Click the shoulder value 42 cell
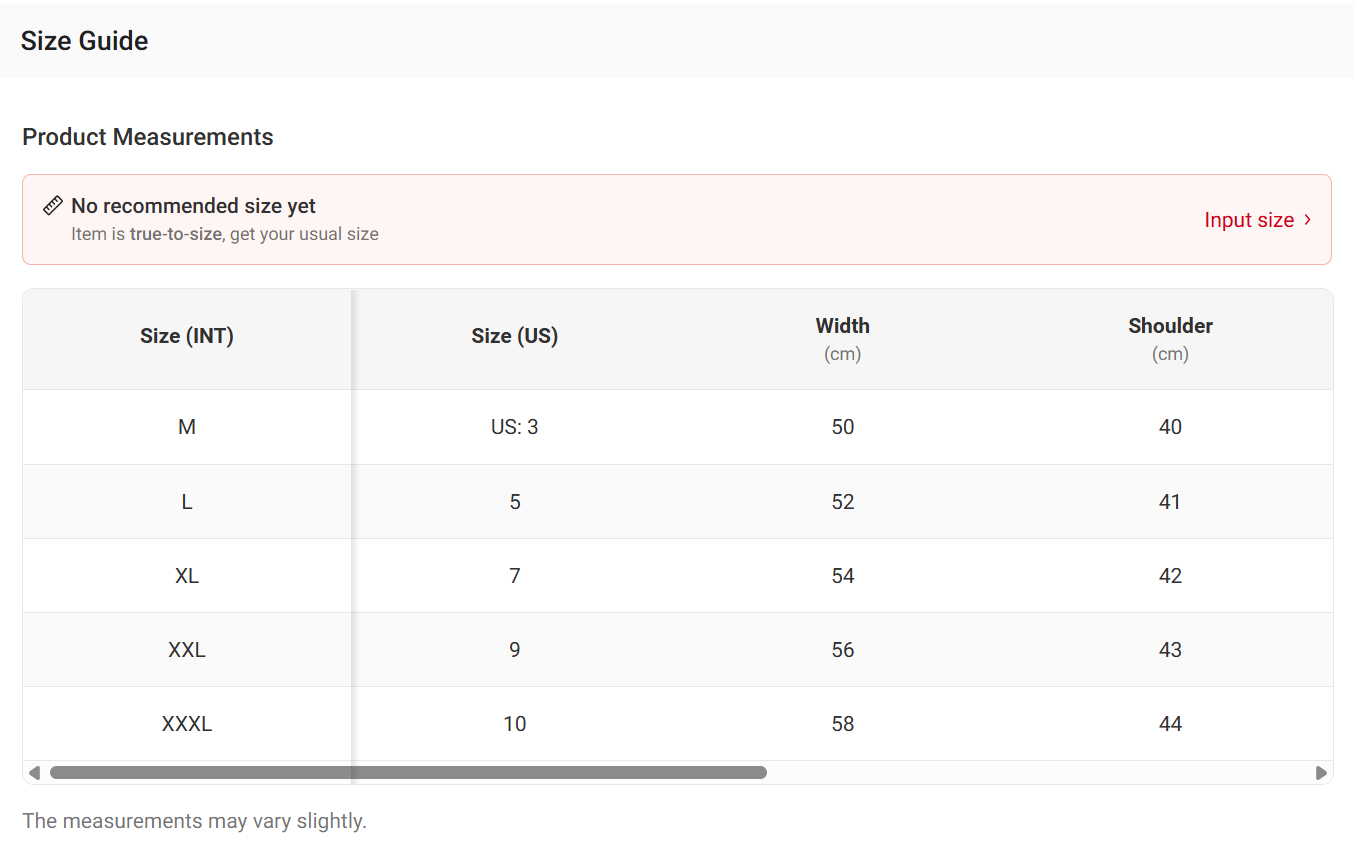Image resolution: width=1357 pixels, height=862 pixels. click(x=1170, y=576)
